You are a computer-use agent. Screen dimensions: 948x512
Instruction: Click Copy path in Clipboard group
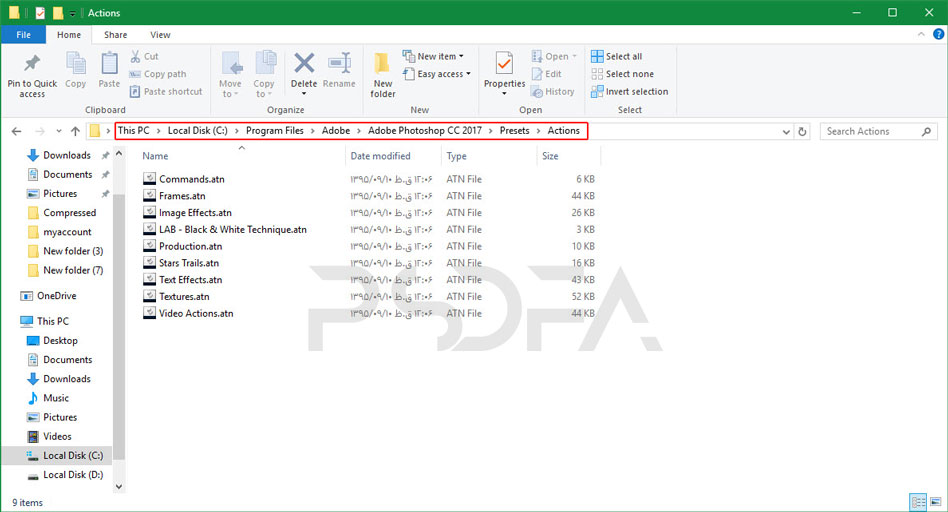[158, 74]
